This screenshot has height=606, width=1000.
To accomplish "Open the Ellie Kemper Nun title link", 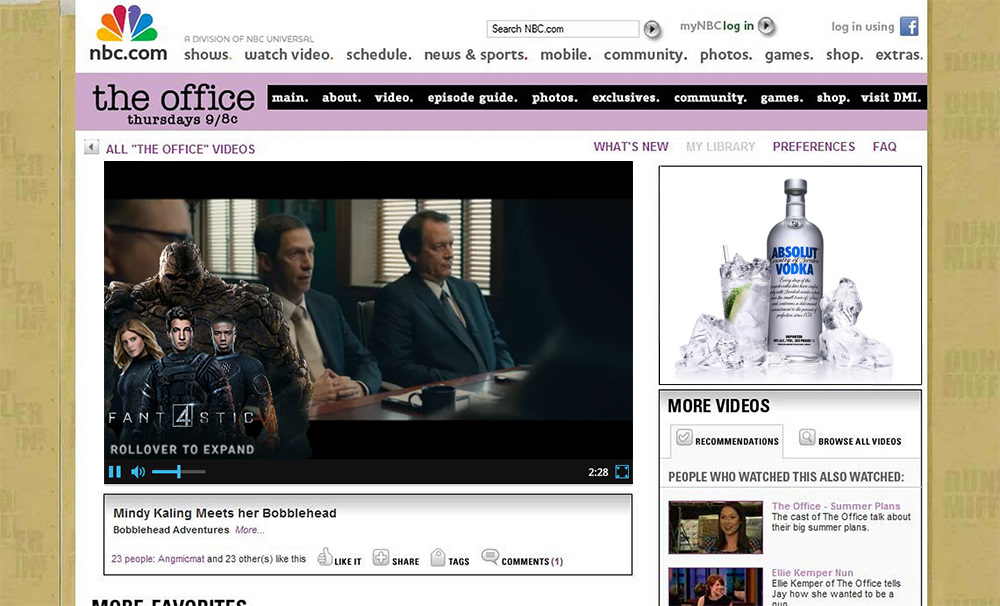I will tap(812, 573).
